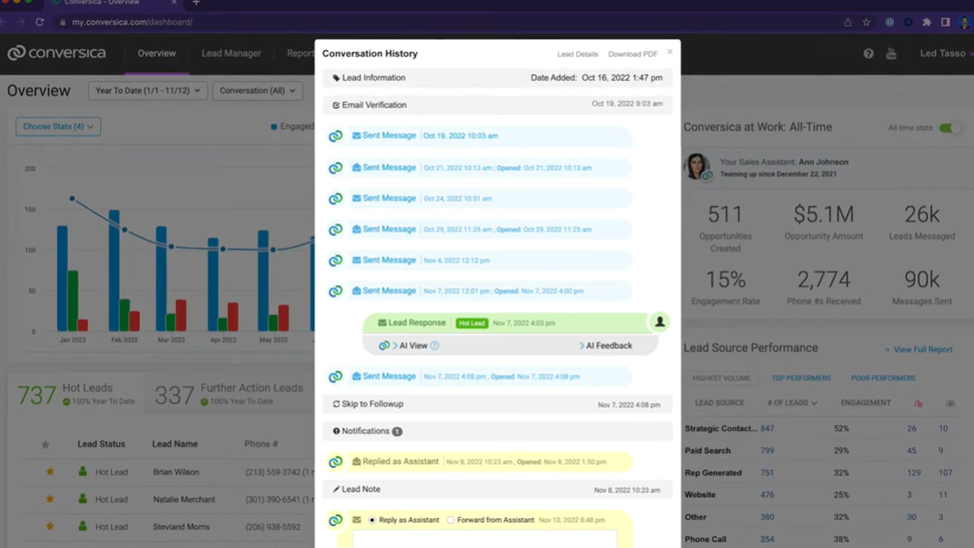Click the Email Verification check icon
This screenshot has width=974, height=548.
pyautogui.click(x=336, y=105)
